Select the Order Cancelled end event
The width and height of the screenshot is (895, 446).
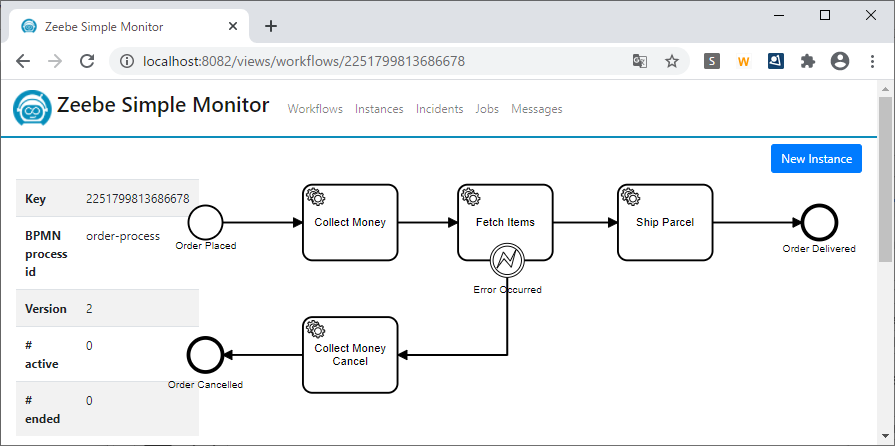click(x=205, y=355)
